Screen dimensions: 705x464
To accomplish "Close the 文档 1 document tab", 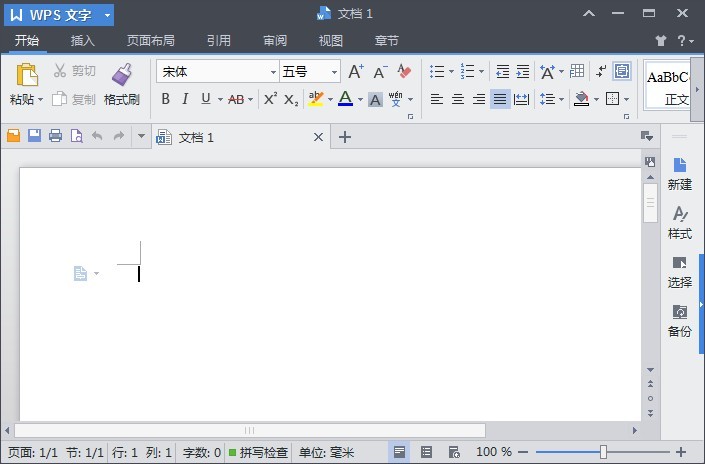I will 318,137.
